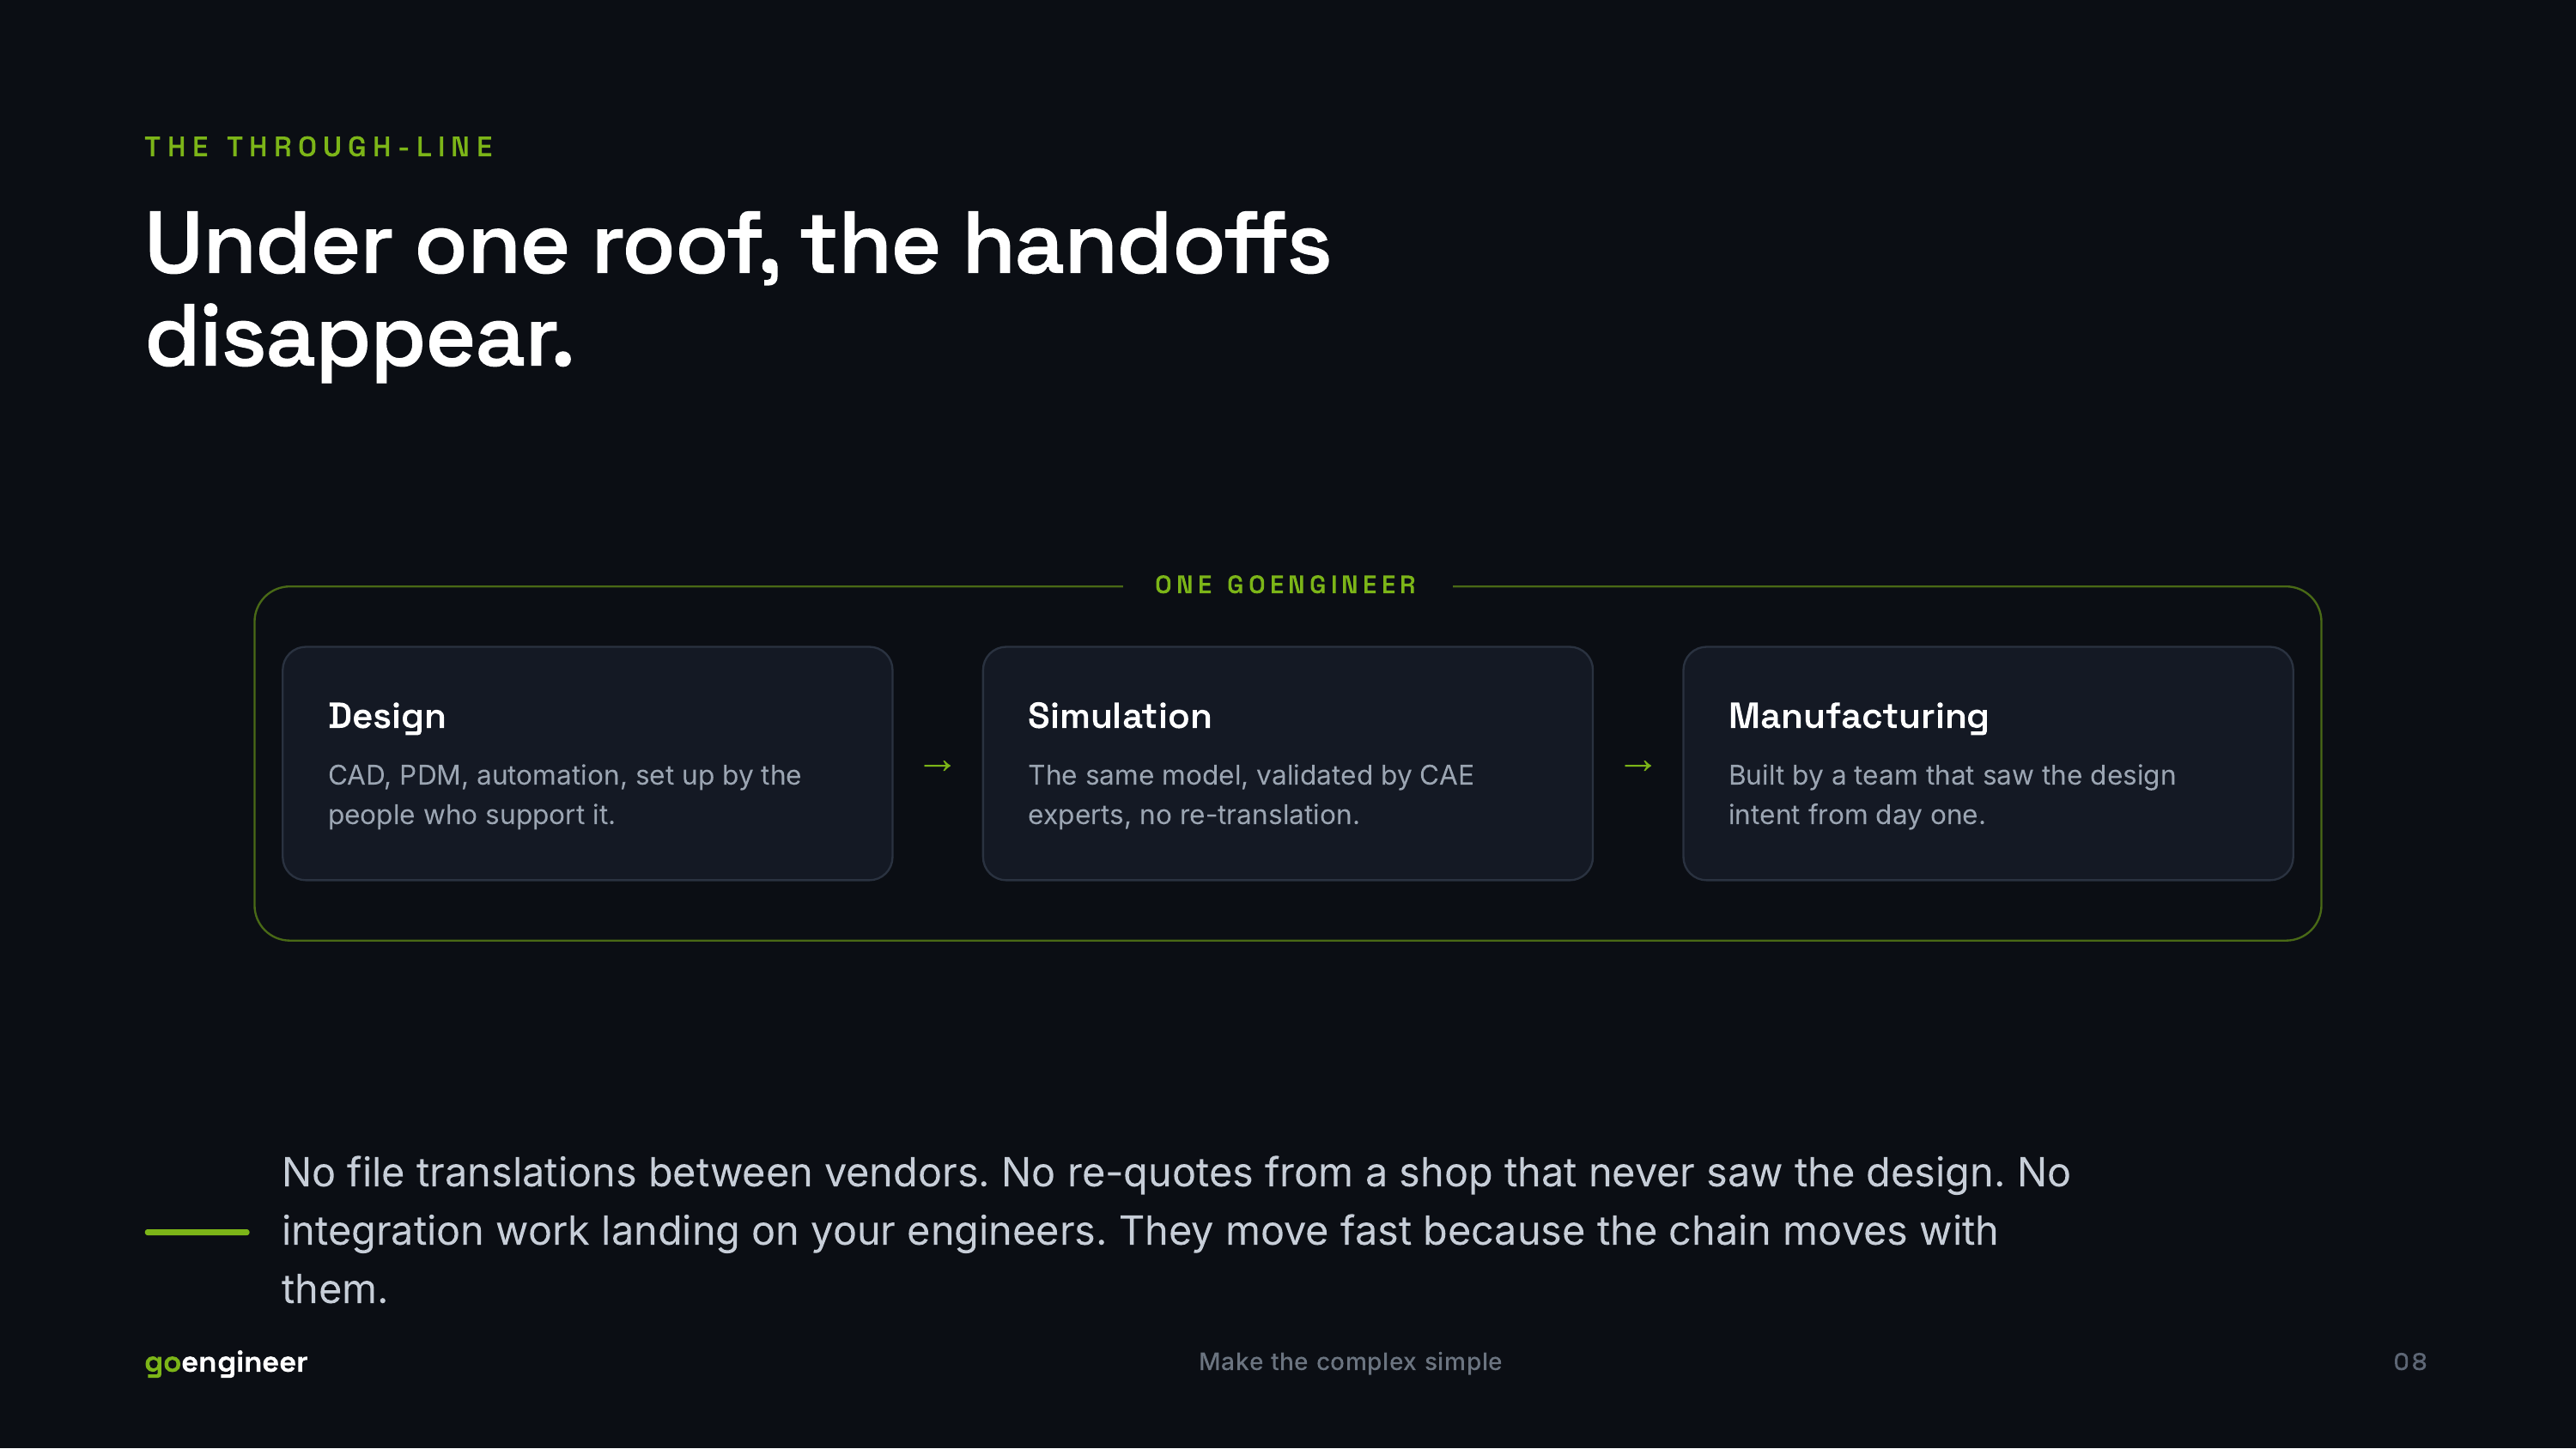This screenshot has width=2576, height=1449.
Task: Select the Manufacturing card
Action: click(x=1987, y=763)
